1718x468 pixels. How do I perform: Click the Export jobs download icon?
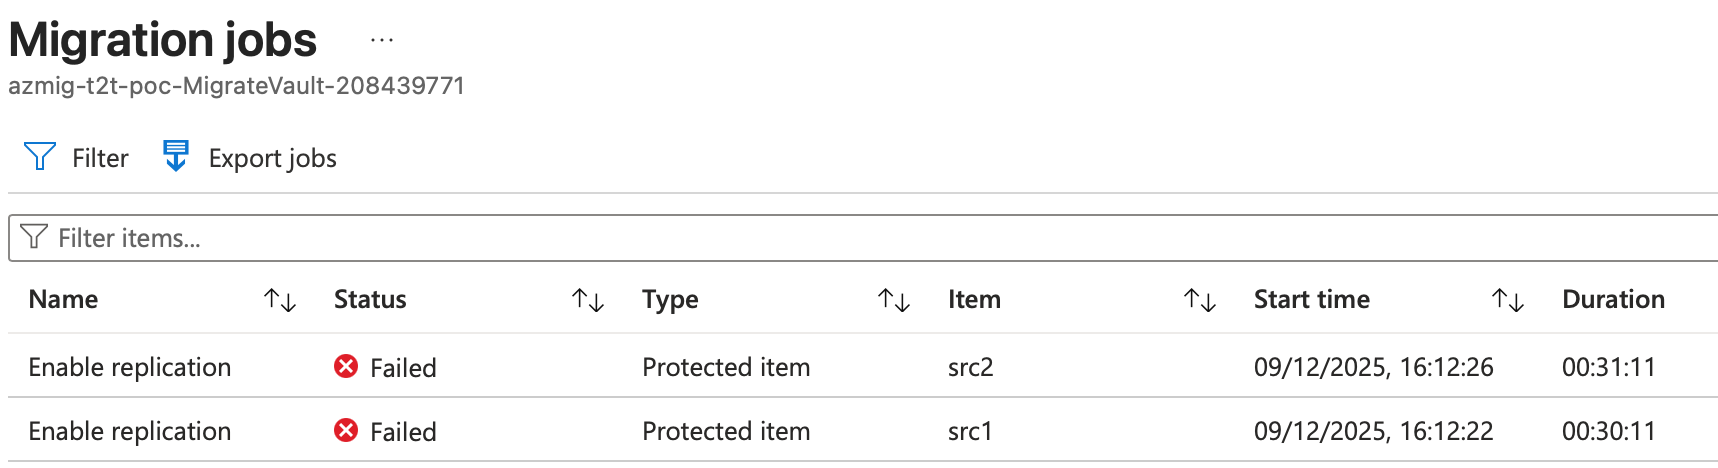point(176,157)
